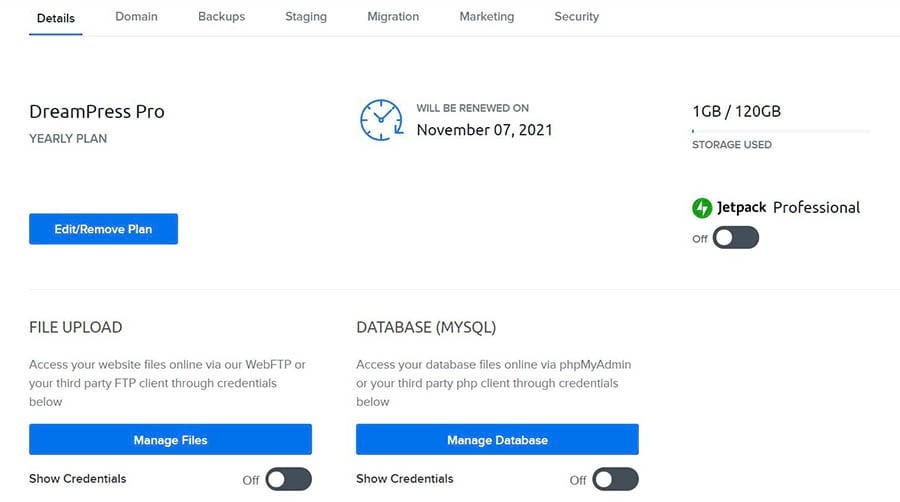
Task: Click the 1GB / 120GB storage text
Action: point(736,111)
